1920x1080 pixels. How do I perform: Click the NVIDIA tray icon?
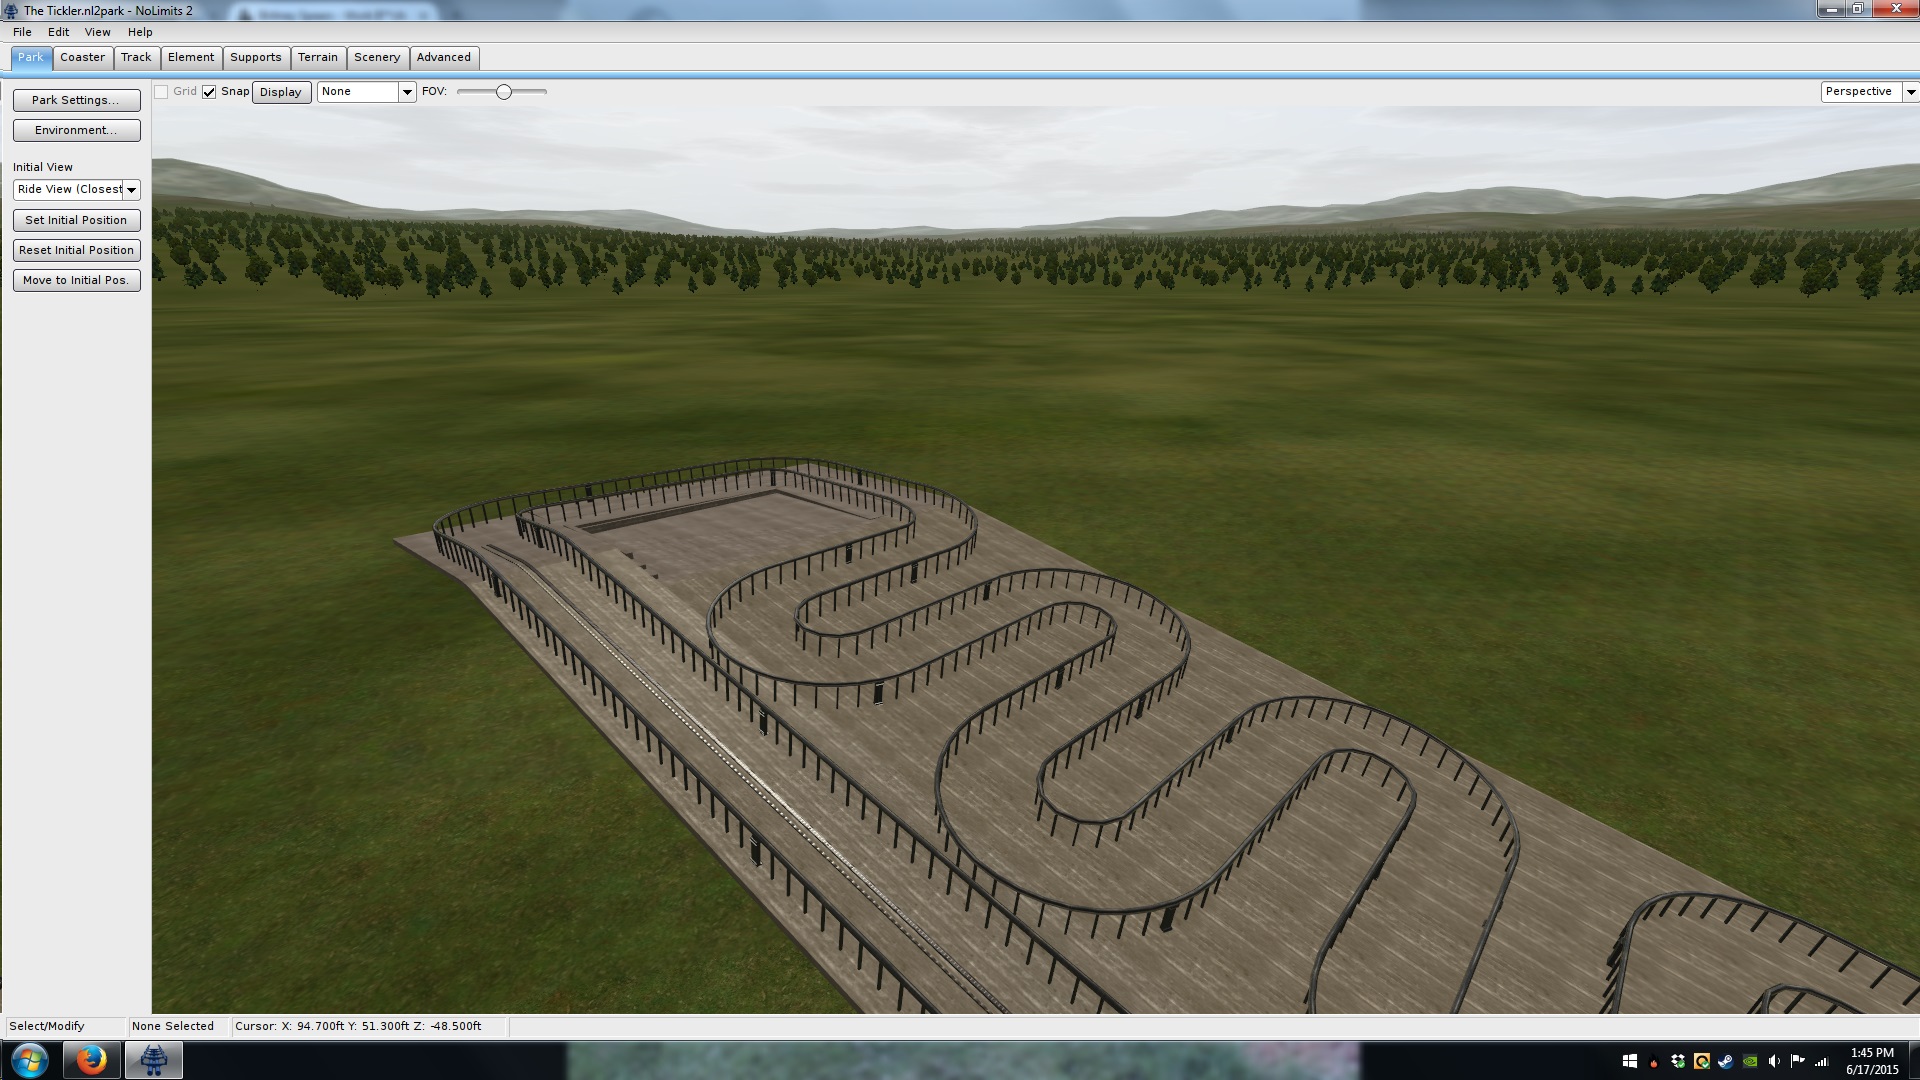(1750, 1061)
